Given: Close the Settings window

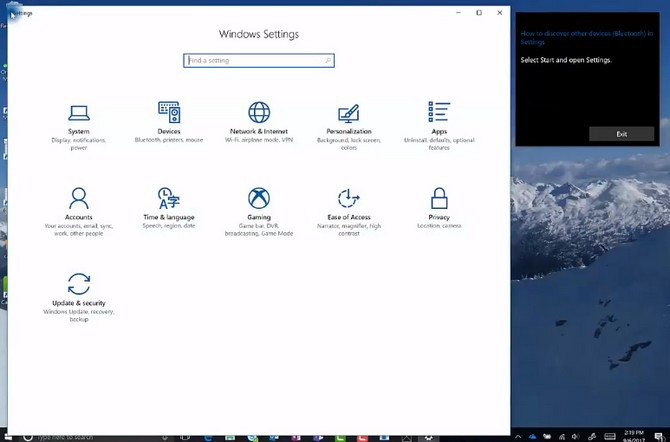Looking at the screenshot, I should 499,13.
